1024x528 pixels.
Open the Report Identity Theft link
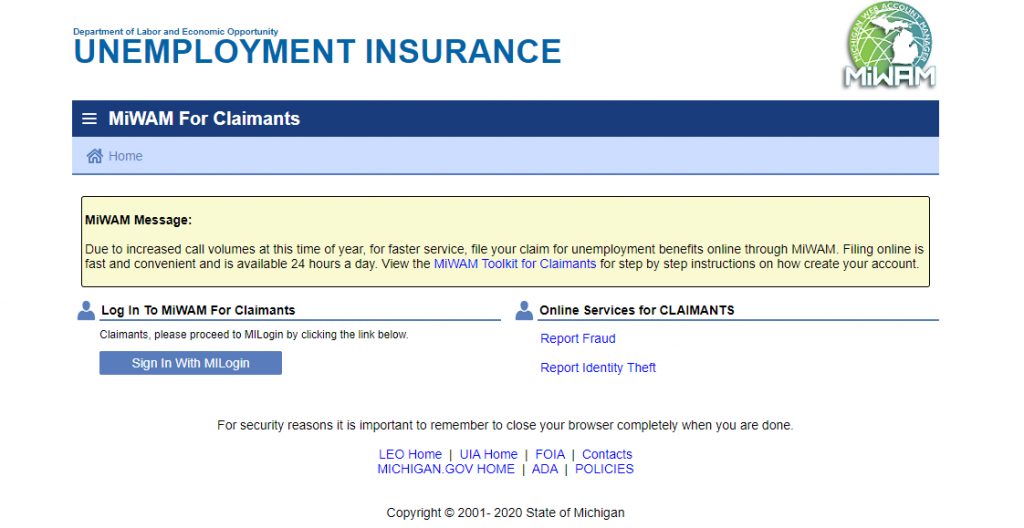[x=598, y=368]
